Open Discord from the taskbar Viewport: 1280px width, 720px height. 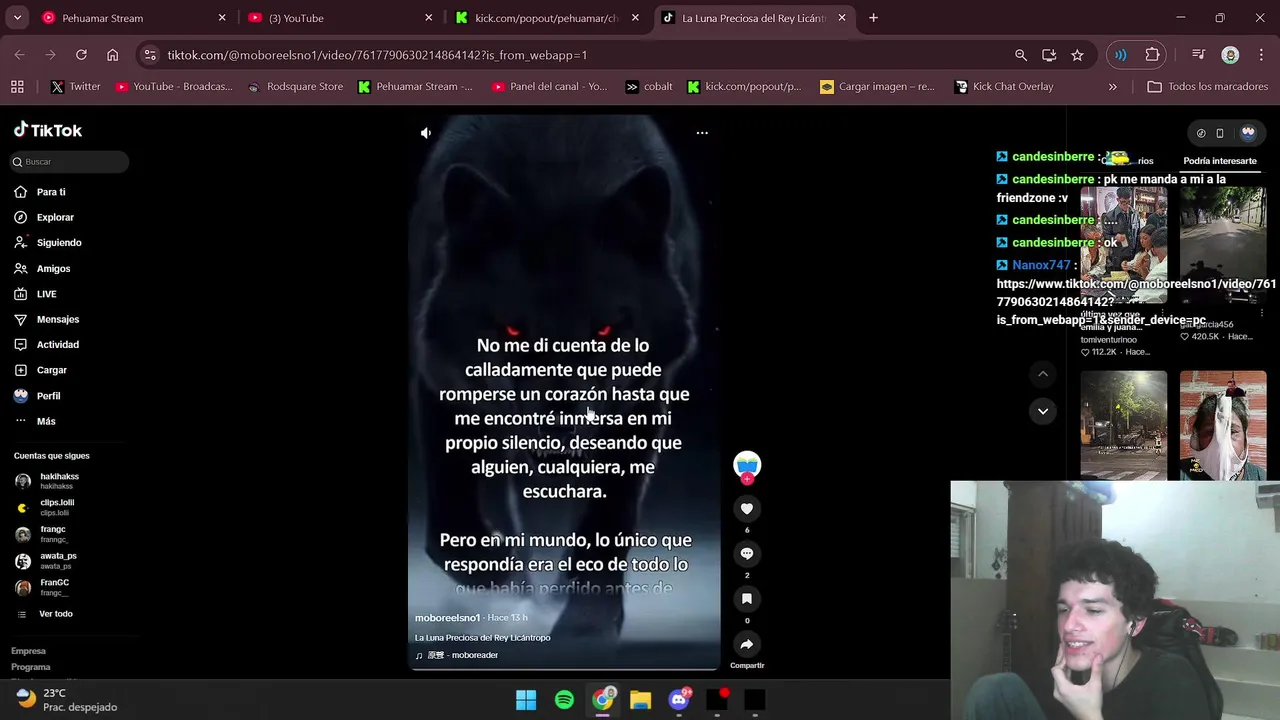pyautogui.click(x=679, y=700)
